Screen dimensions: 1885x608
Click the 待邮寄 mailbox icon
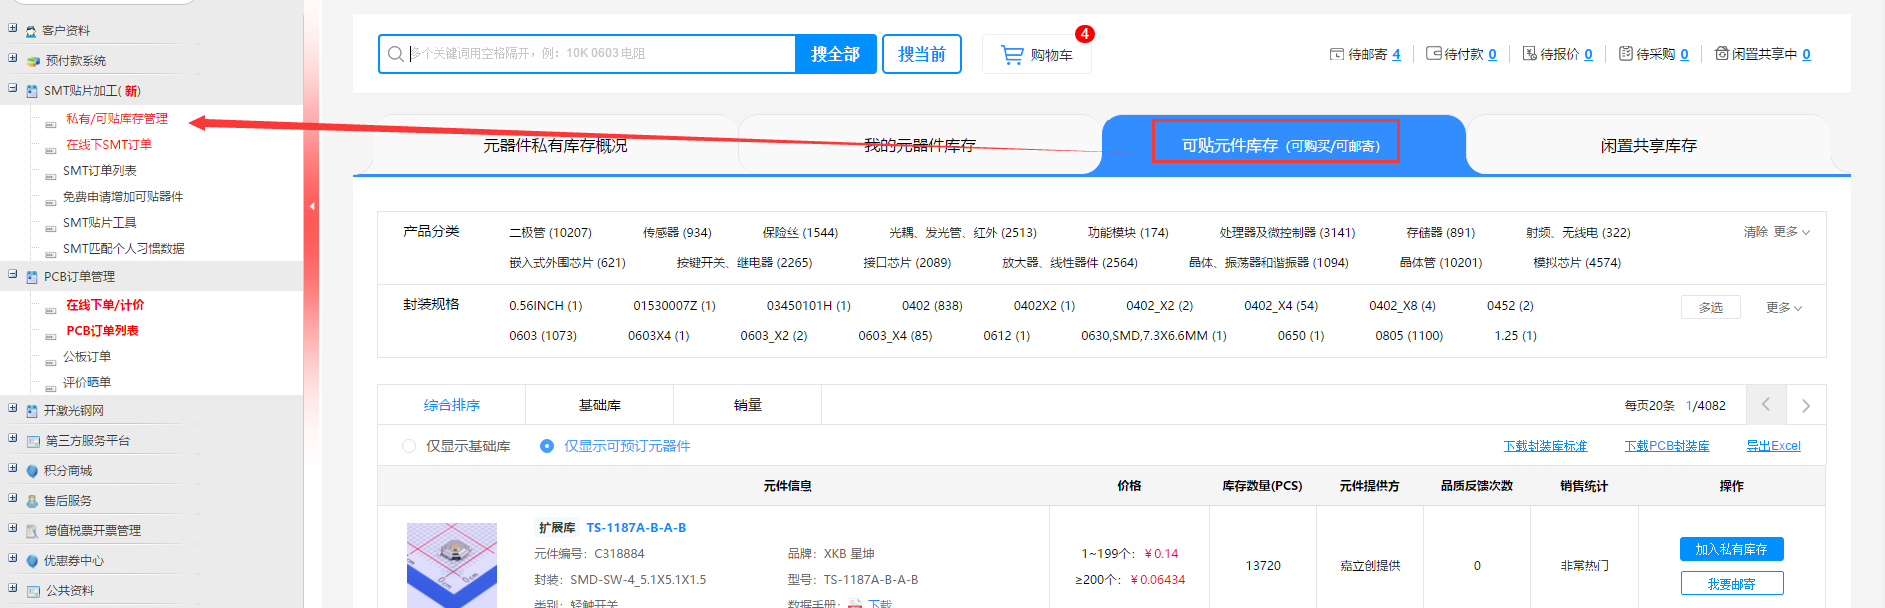pos(1337,54)
